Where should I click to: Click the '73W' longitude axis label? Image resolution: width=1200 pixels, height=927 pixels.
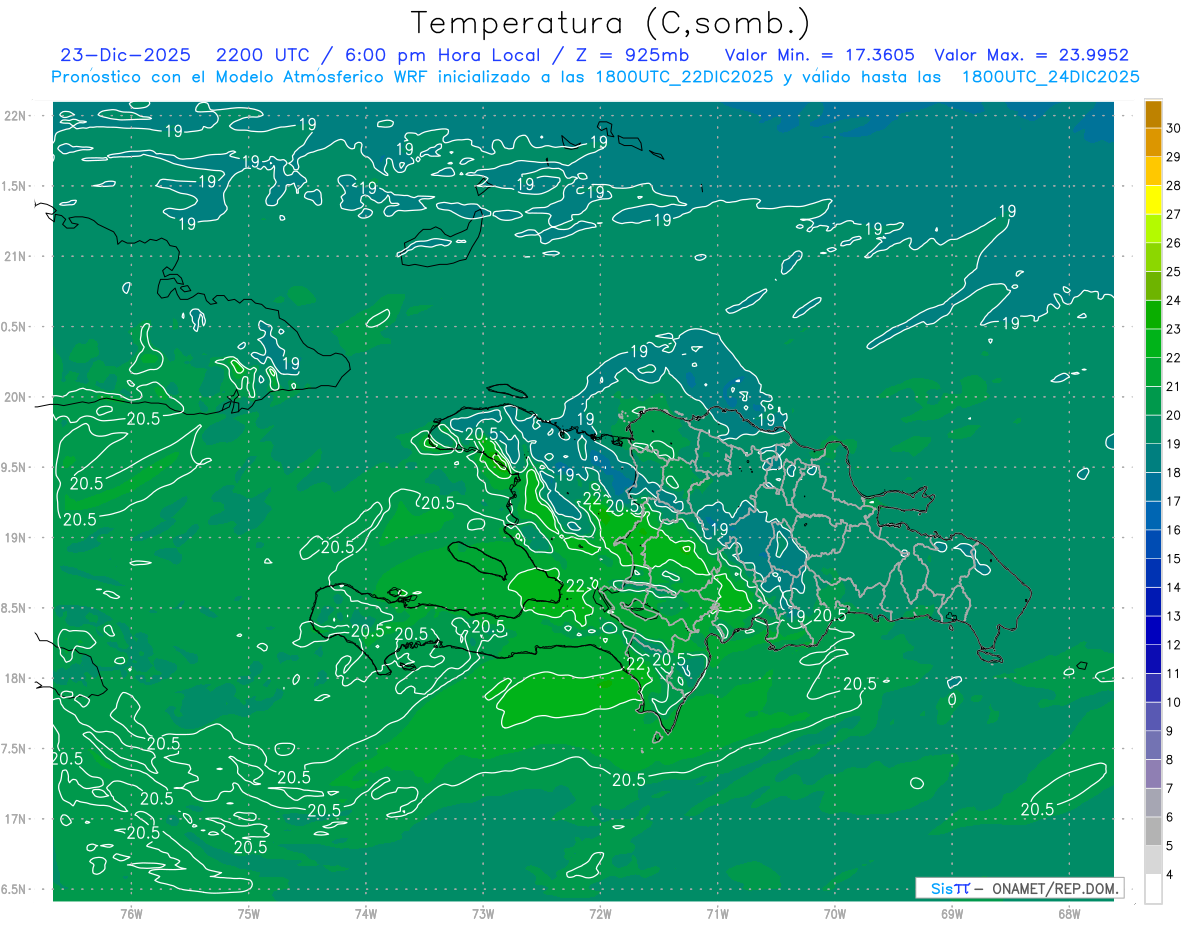483,913
